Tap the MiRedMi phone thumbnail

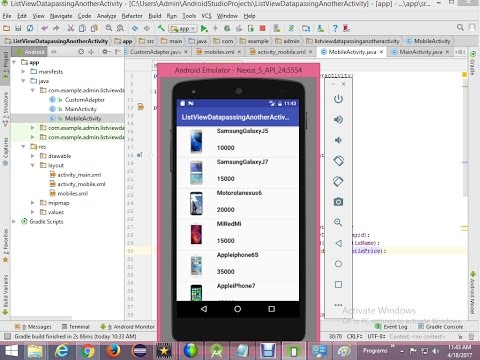tap(196, 234)
